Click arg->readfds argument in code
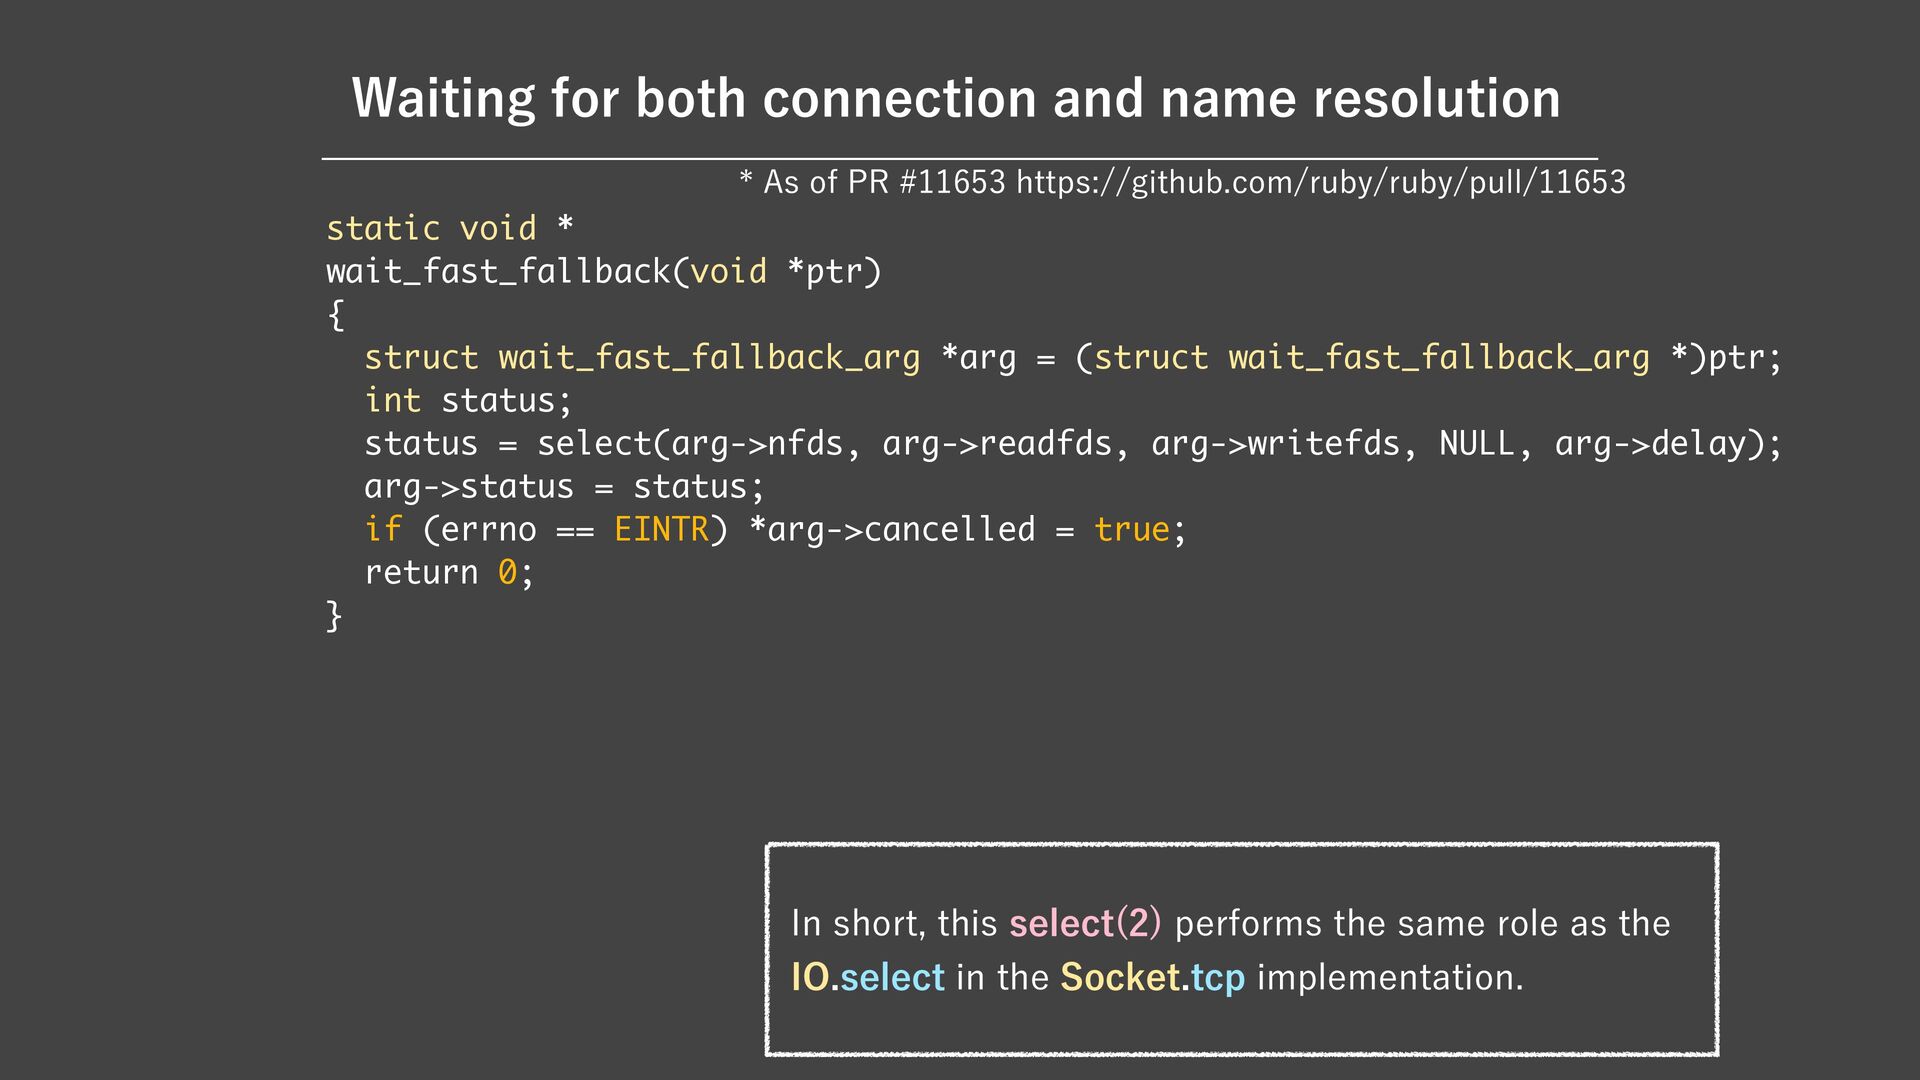Image resolution: width=1920 pixels, height=1080 pixels. click(x=996, y=444)
